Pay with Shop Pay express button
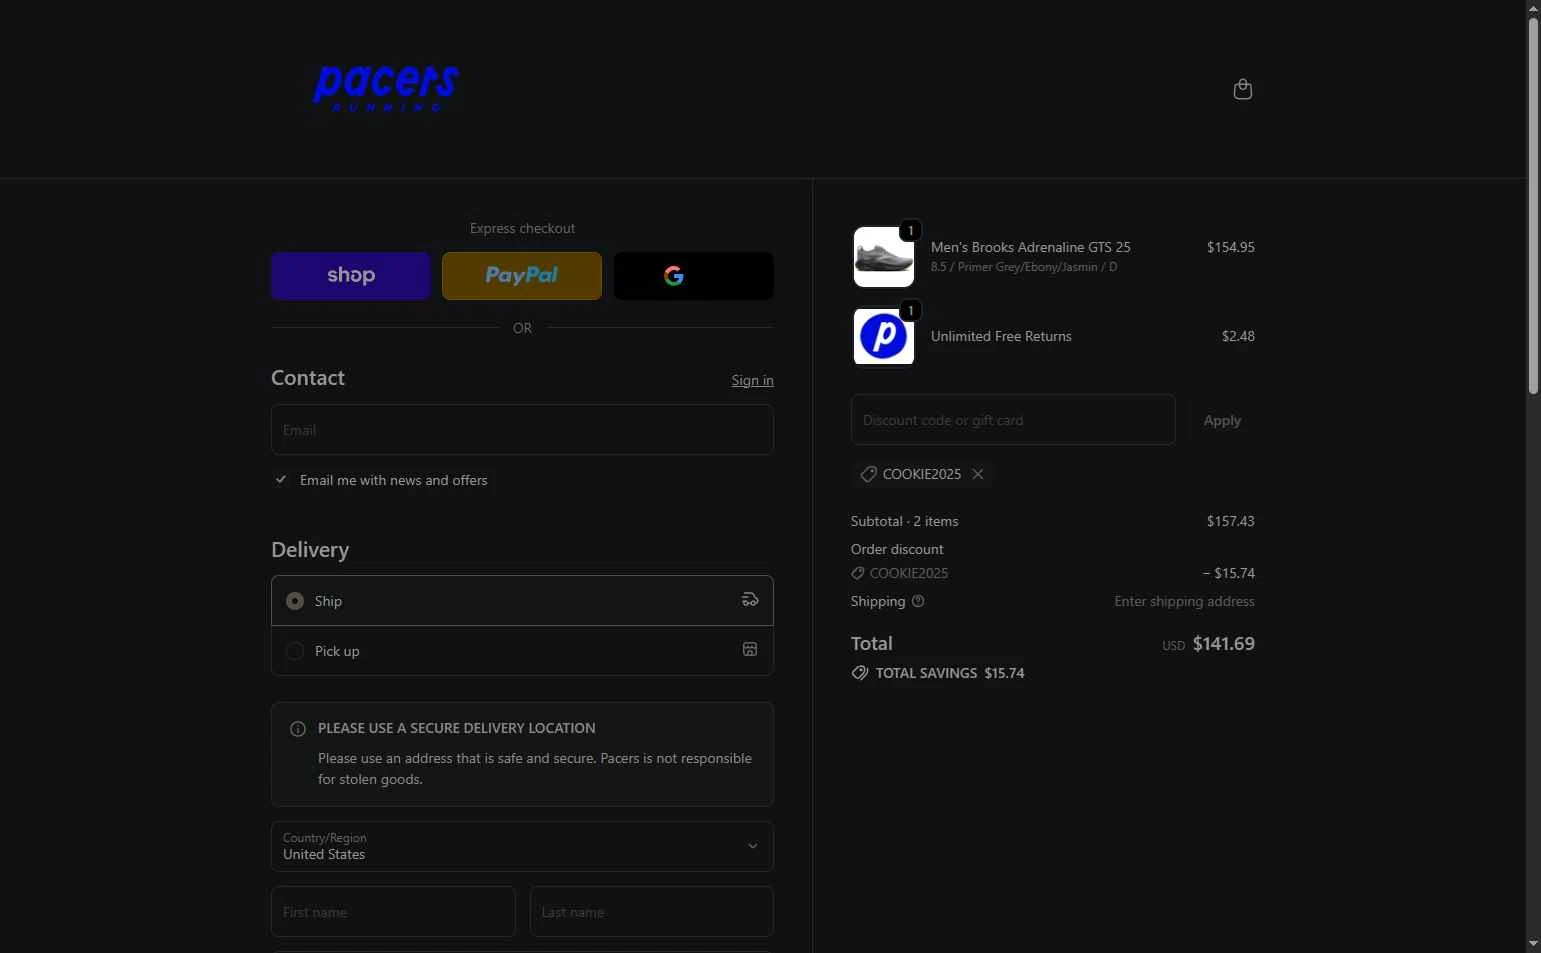This screenshot has height=953, width=1541. [x=351, y=276]
